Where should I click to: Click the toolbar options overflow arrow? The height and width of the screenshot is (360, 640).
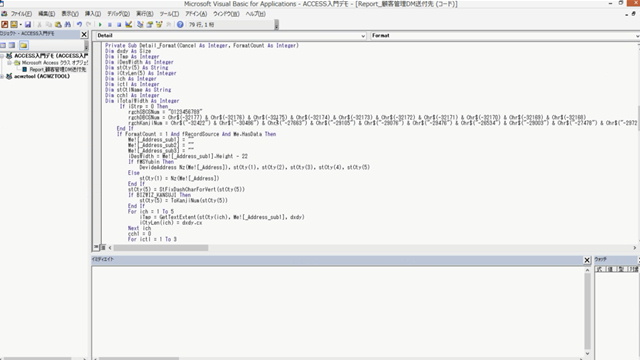[x=276, y=25]
